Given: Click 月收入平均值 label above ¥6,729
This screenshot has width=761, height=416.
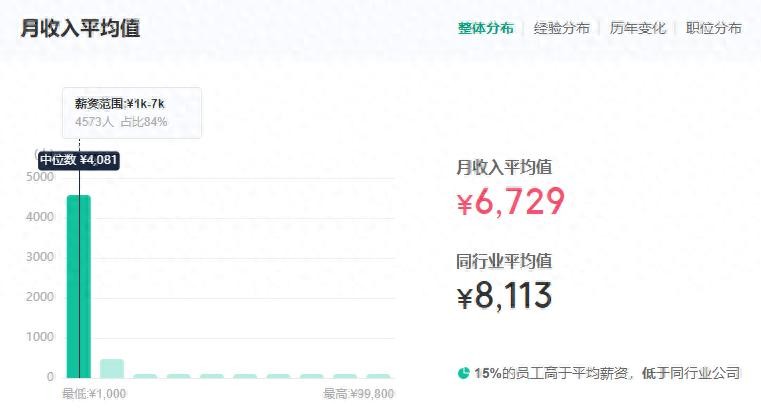Looking at the screenshot, I should coord(504,167).
